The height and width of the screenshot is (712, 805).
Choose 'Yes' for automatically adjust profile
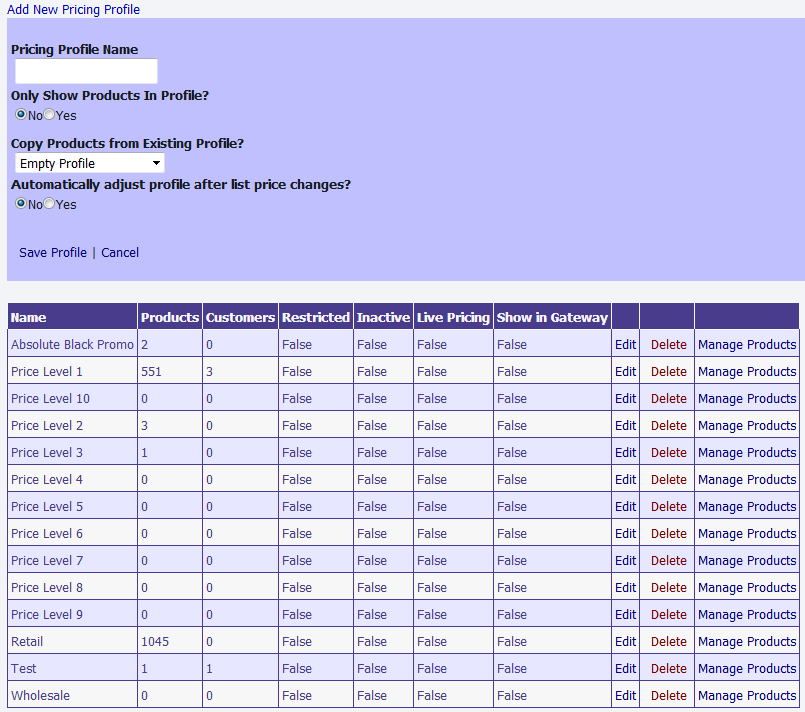[x=50, y=204]
